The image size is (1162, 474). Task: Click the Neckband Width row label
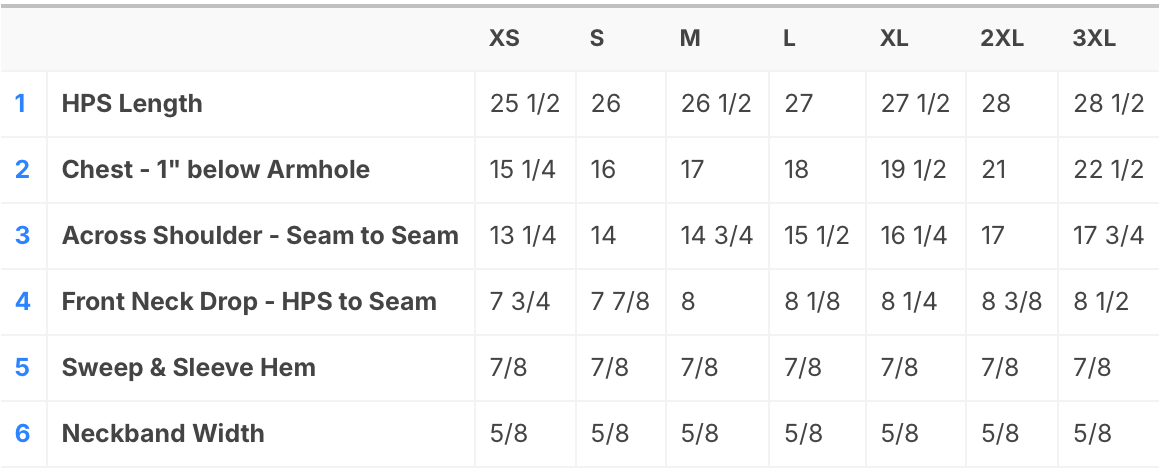coord(163,433)
